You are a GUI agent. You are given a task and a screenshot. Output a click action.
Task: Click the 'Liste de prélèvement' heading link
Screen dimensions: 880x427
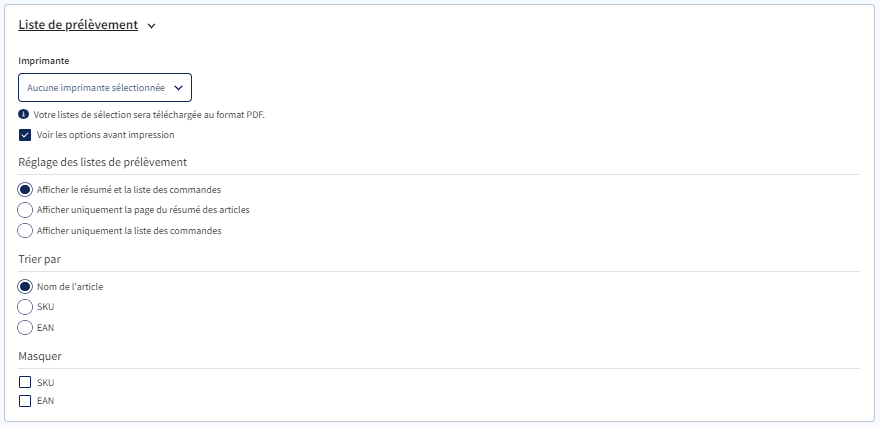coord(78,25)
